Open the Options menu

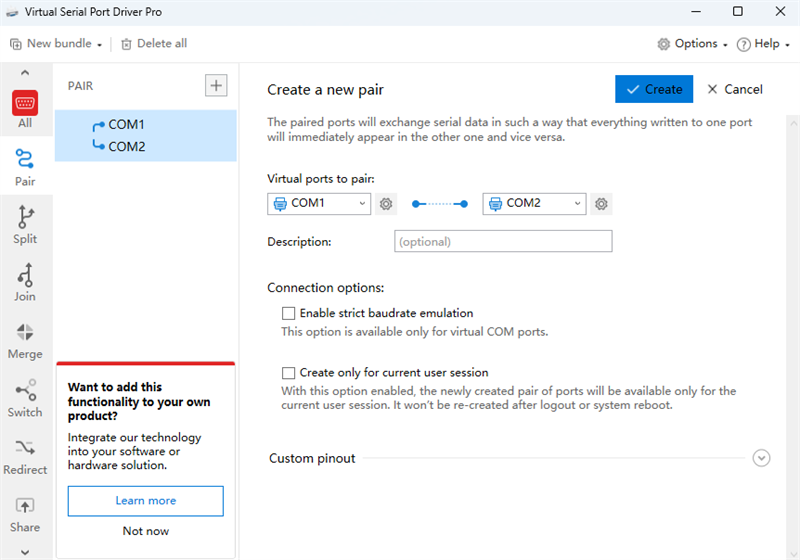point(692,44)
